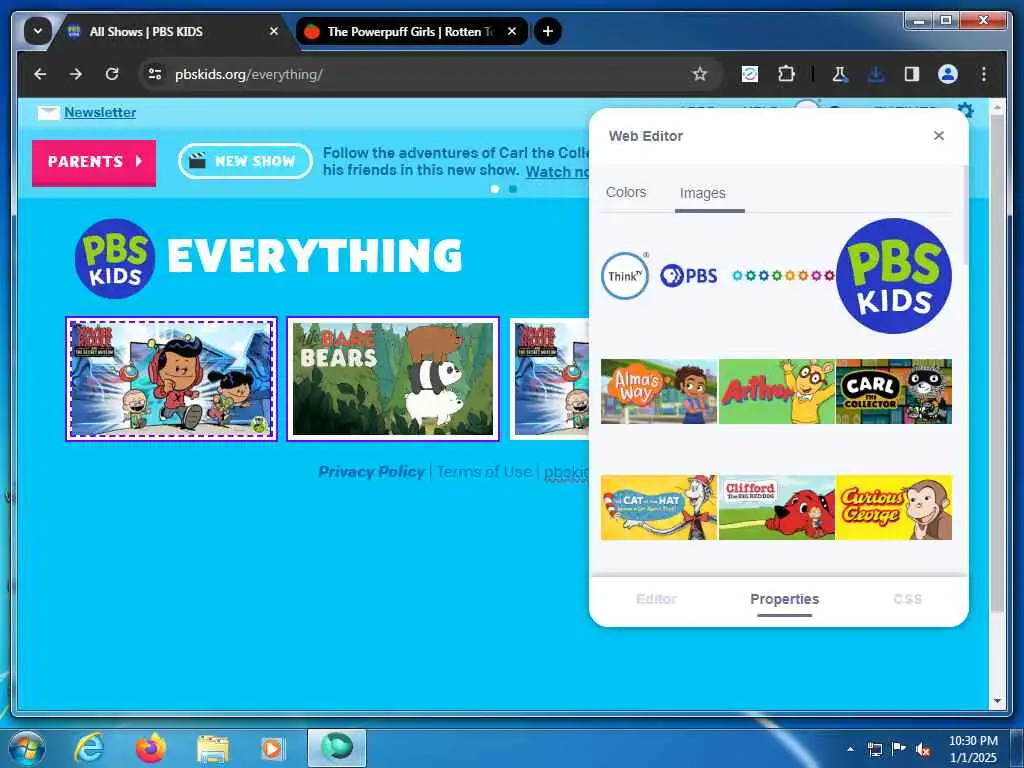Select the first carousel dot indicator
Image resolution: width=1024 pixels, height=768 pixels.
click(495, 189)
